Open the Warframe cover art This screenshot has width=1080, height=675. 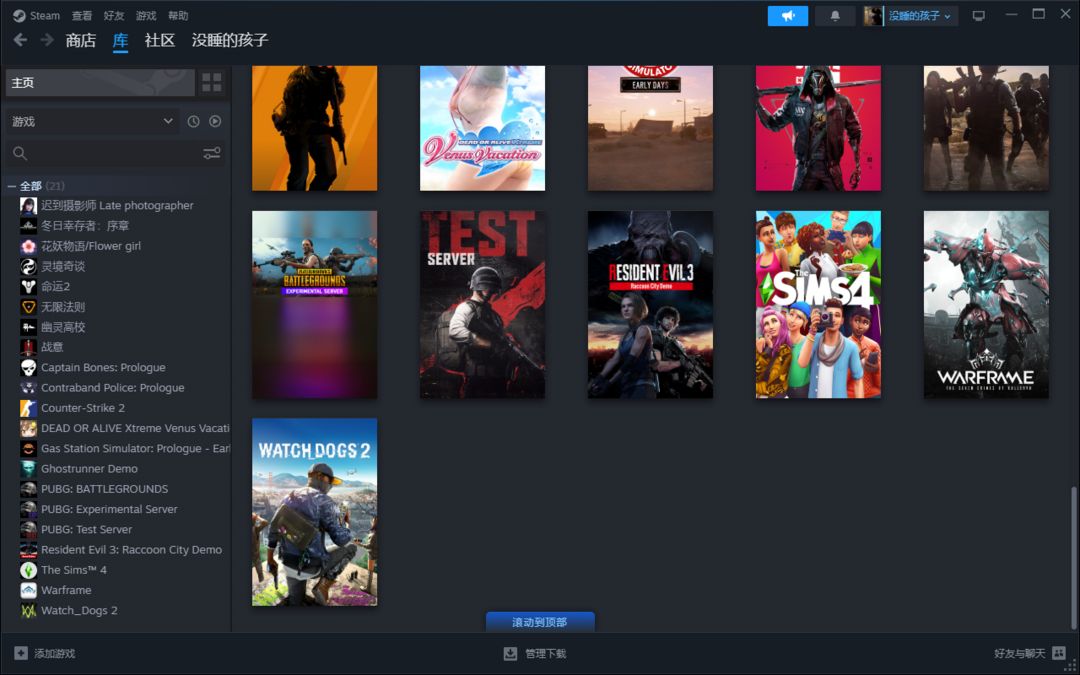click(986, 304)
